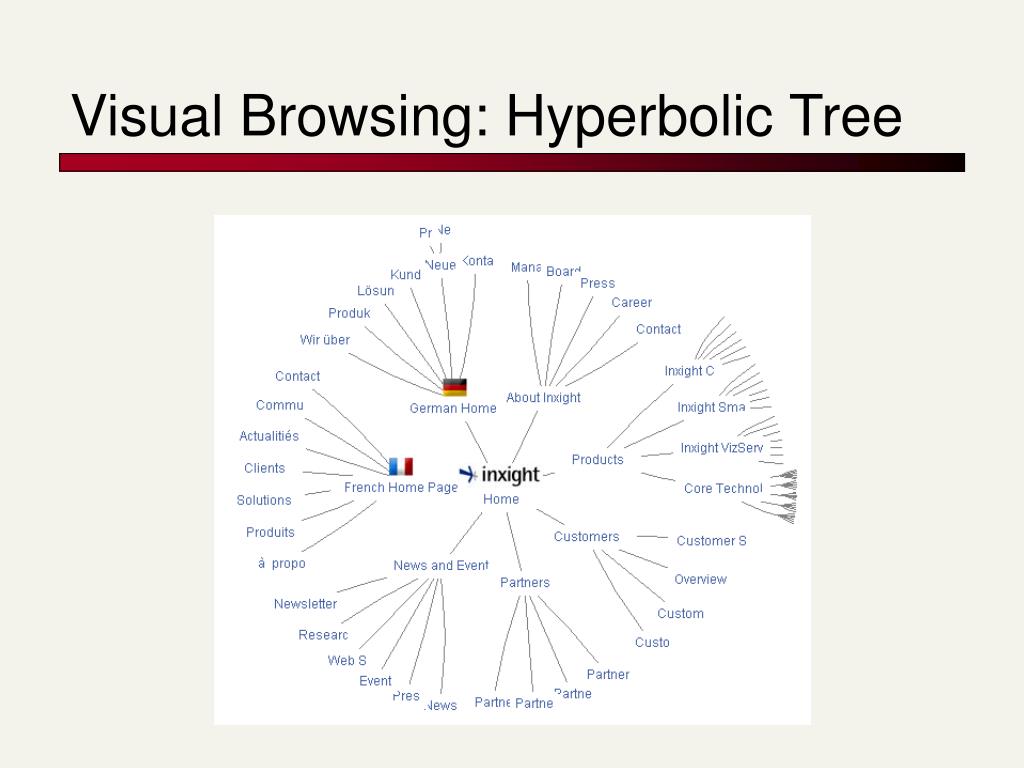Click the German flag icon
Image resolution: width=1024 pixels, height=768 pixels.
tap(455, 387)
